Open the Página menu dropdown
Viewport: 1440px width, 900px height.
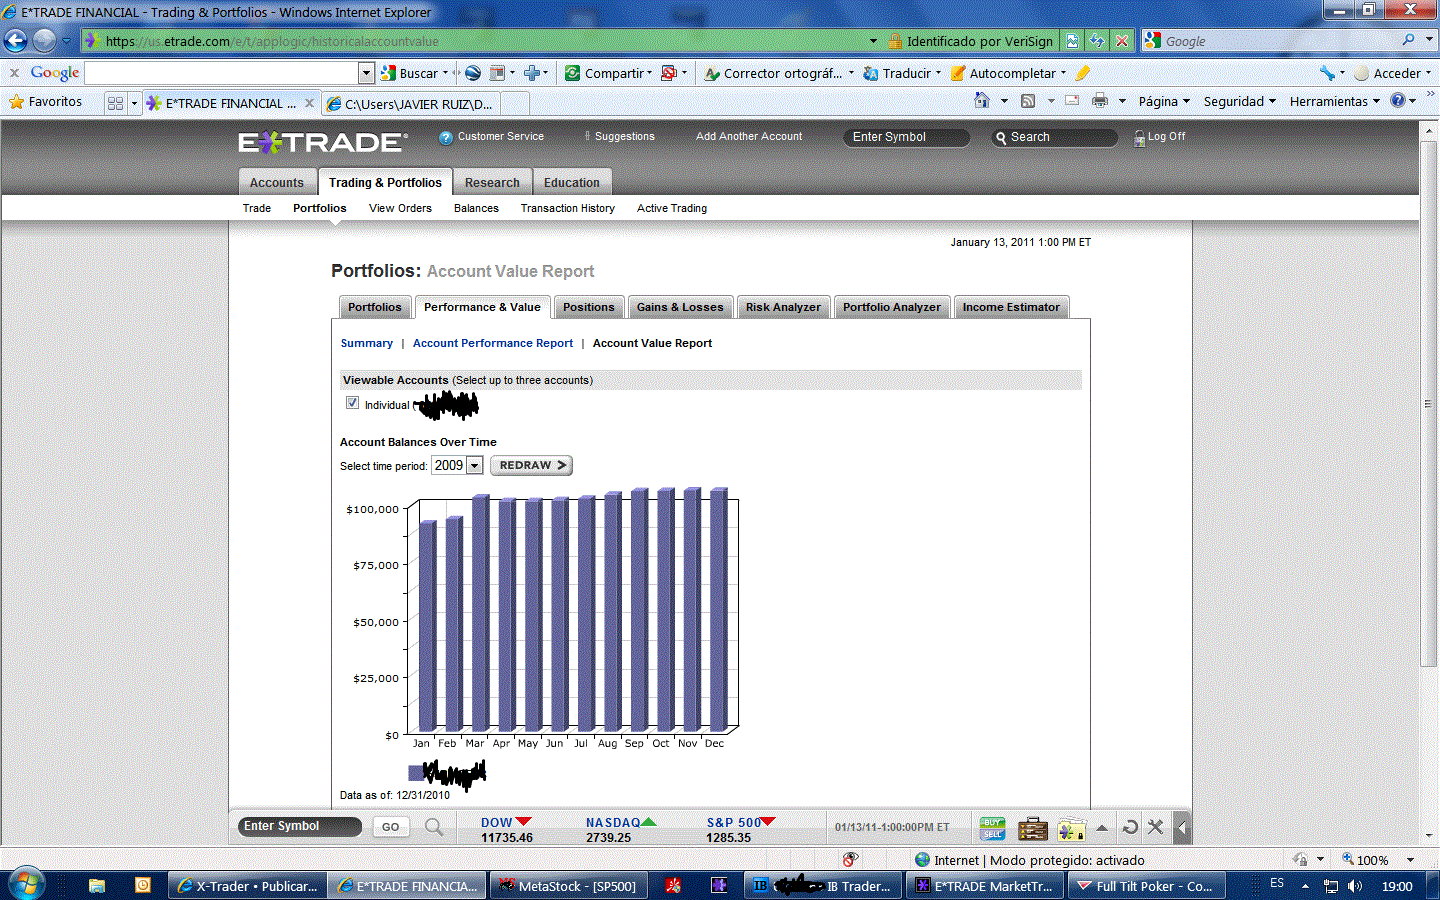tap(1164, 101)
